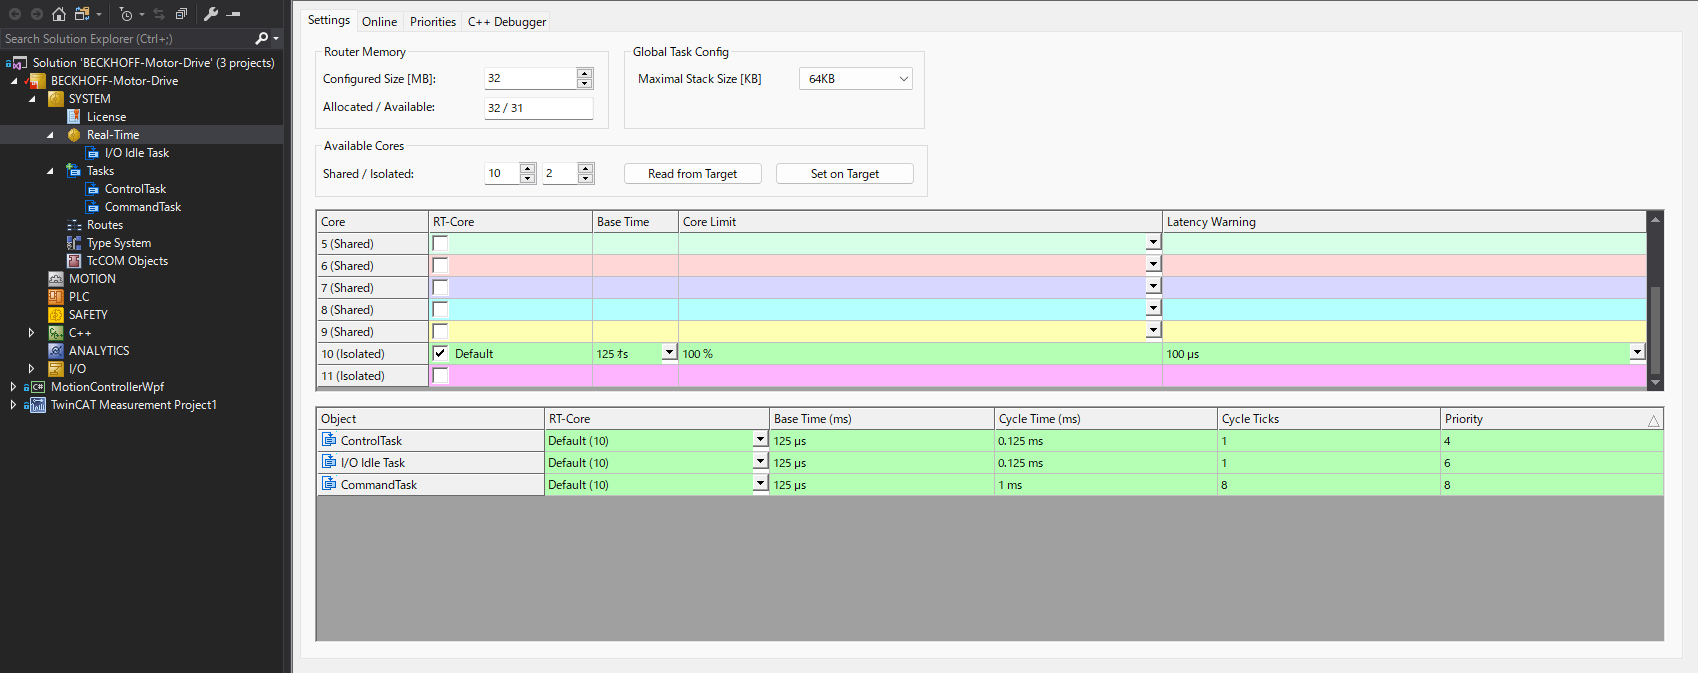
Task: Uncheck RT-Core for core 10 (Isolated)
Action: [x=440, y=353]
